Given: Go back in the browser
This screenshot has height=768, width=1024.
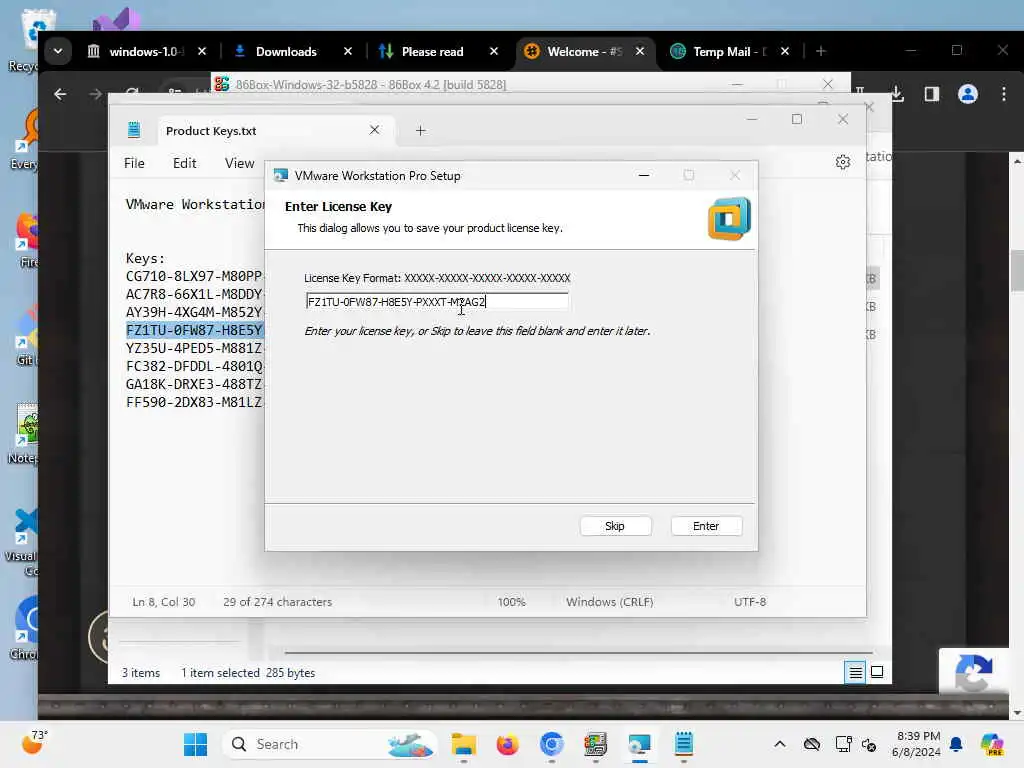Looking at the screenshot, I should click(x=60, y=94).
